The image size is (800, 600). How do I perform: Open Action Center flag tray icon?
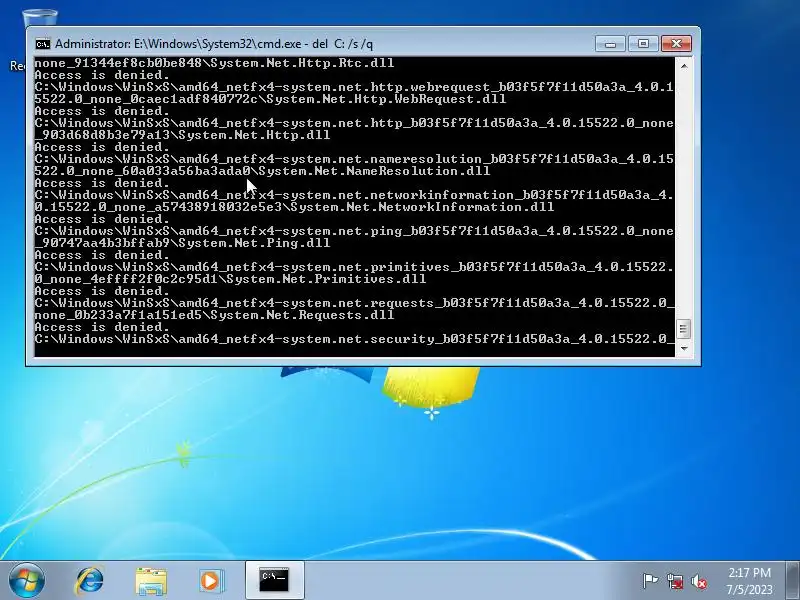click(x=651, y=581)
